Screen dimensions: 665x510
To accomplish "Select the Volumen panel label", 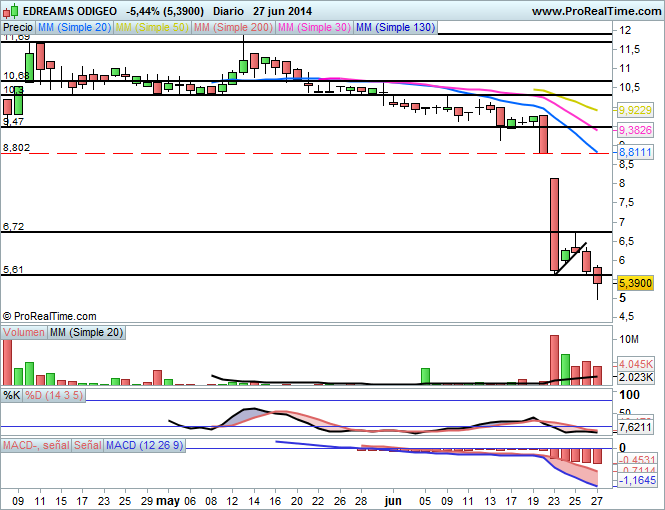I will tap(24, 332).
